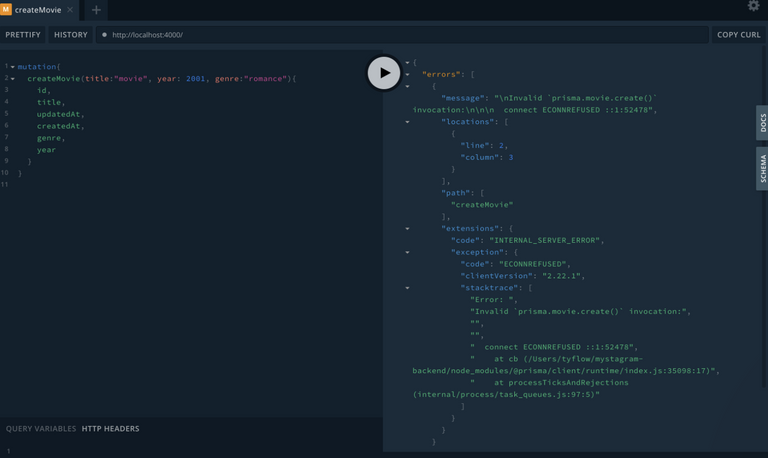Run the mutation with the play button
Image resolution: width=768 pixels, height=458 pixels.
pyautogui.click(x=384, y=73)
